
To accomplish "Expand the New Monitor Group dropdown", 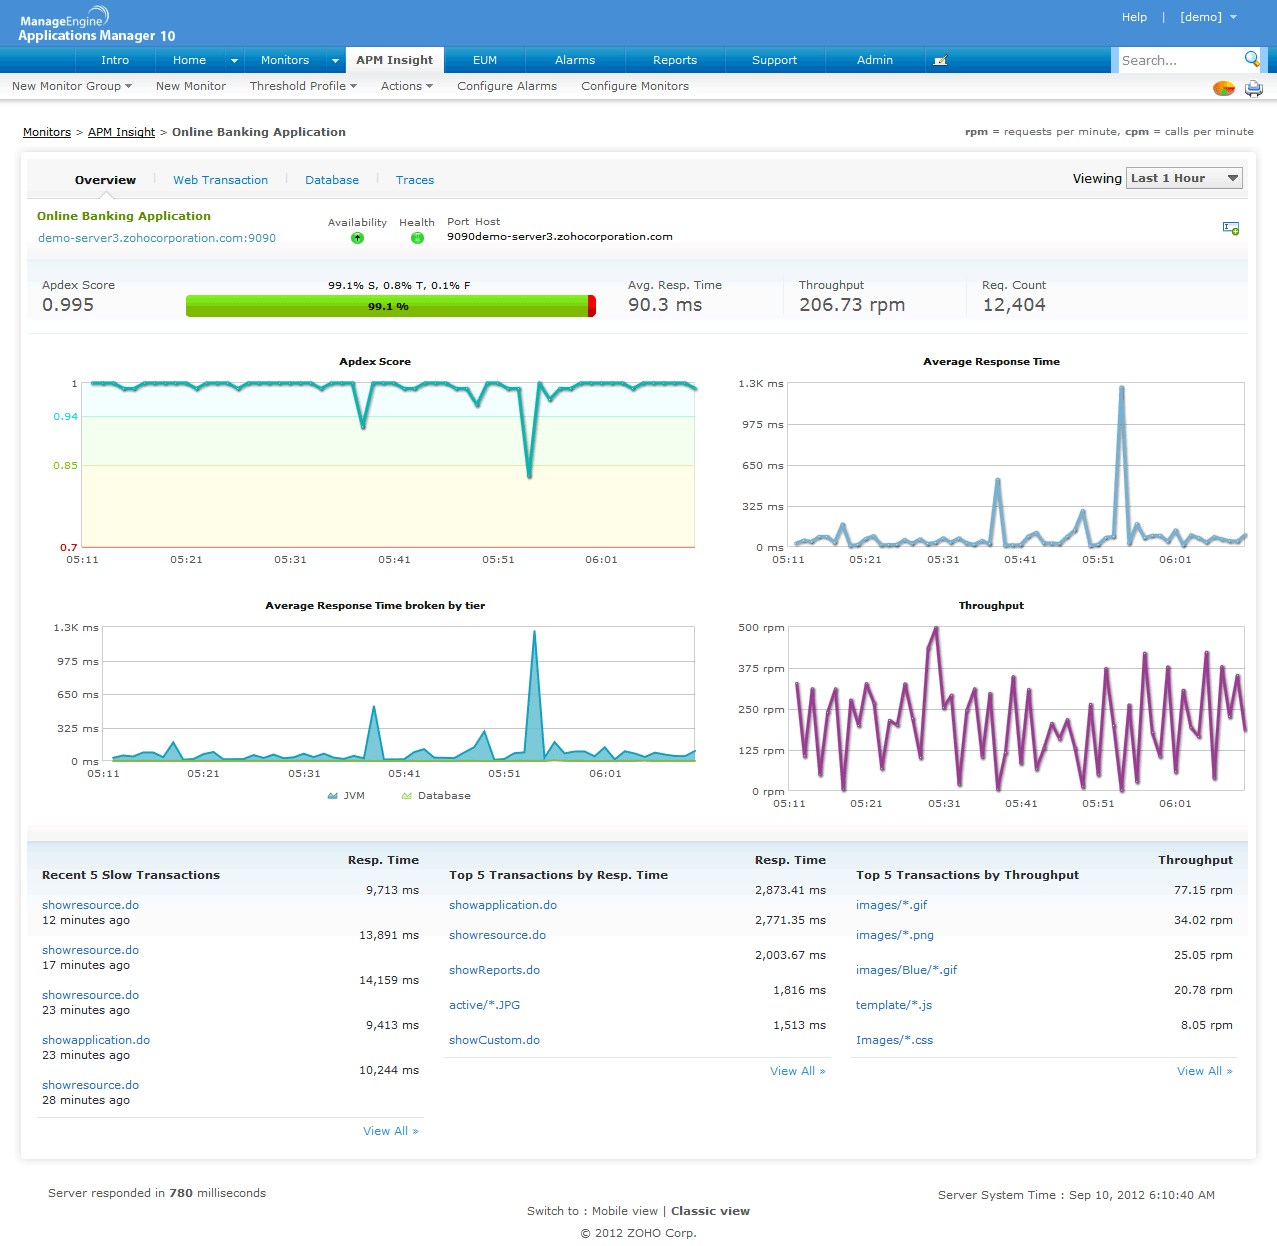I will 72,86.
